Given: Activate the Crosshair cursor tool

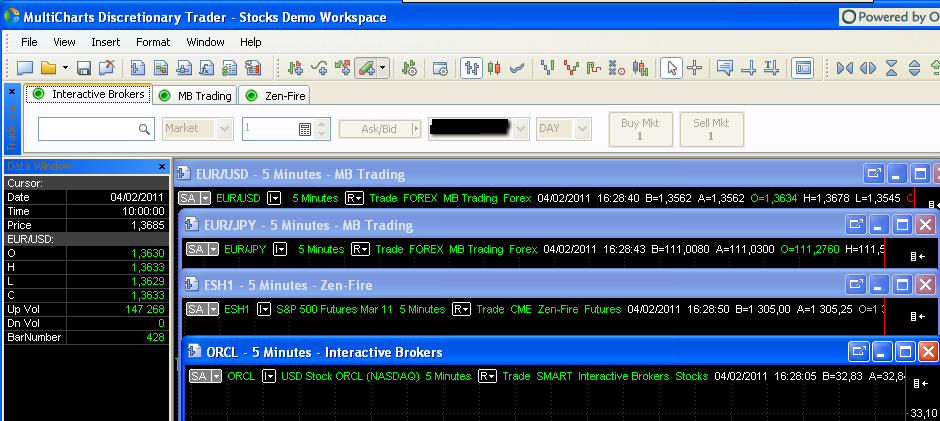Looking at the screenshot, I should (x=694, y=68).
